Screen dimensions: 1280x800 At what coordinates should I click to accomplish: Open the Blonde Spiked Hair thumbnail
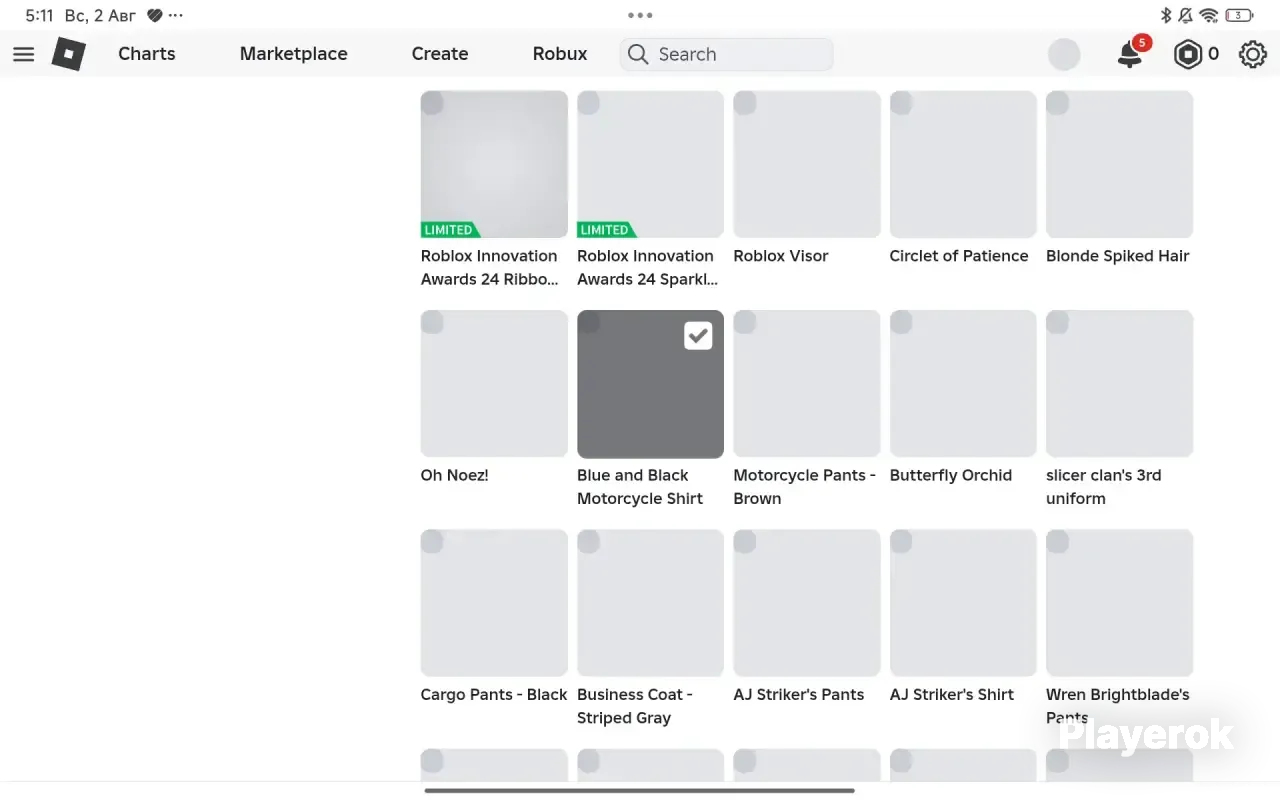pyautogui.click(x=1120, y=164)
